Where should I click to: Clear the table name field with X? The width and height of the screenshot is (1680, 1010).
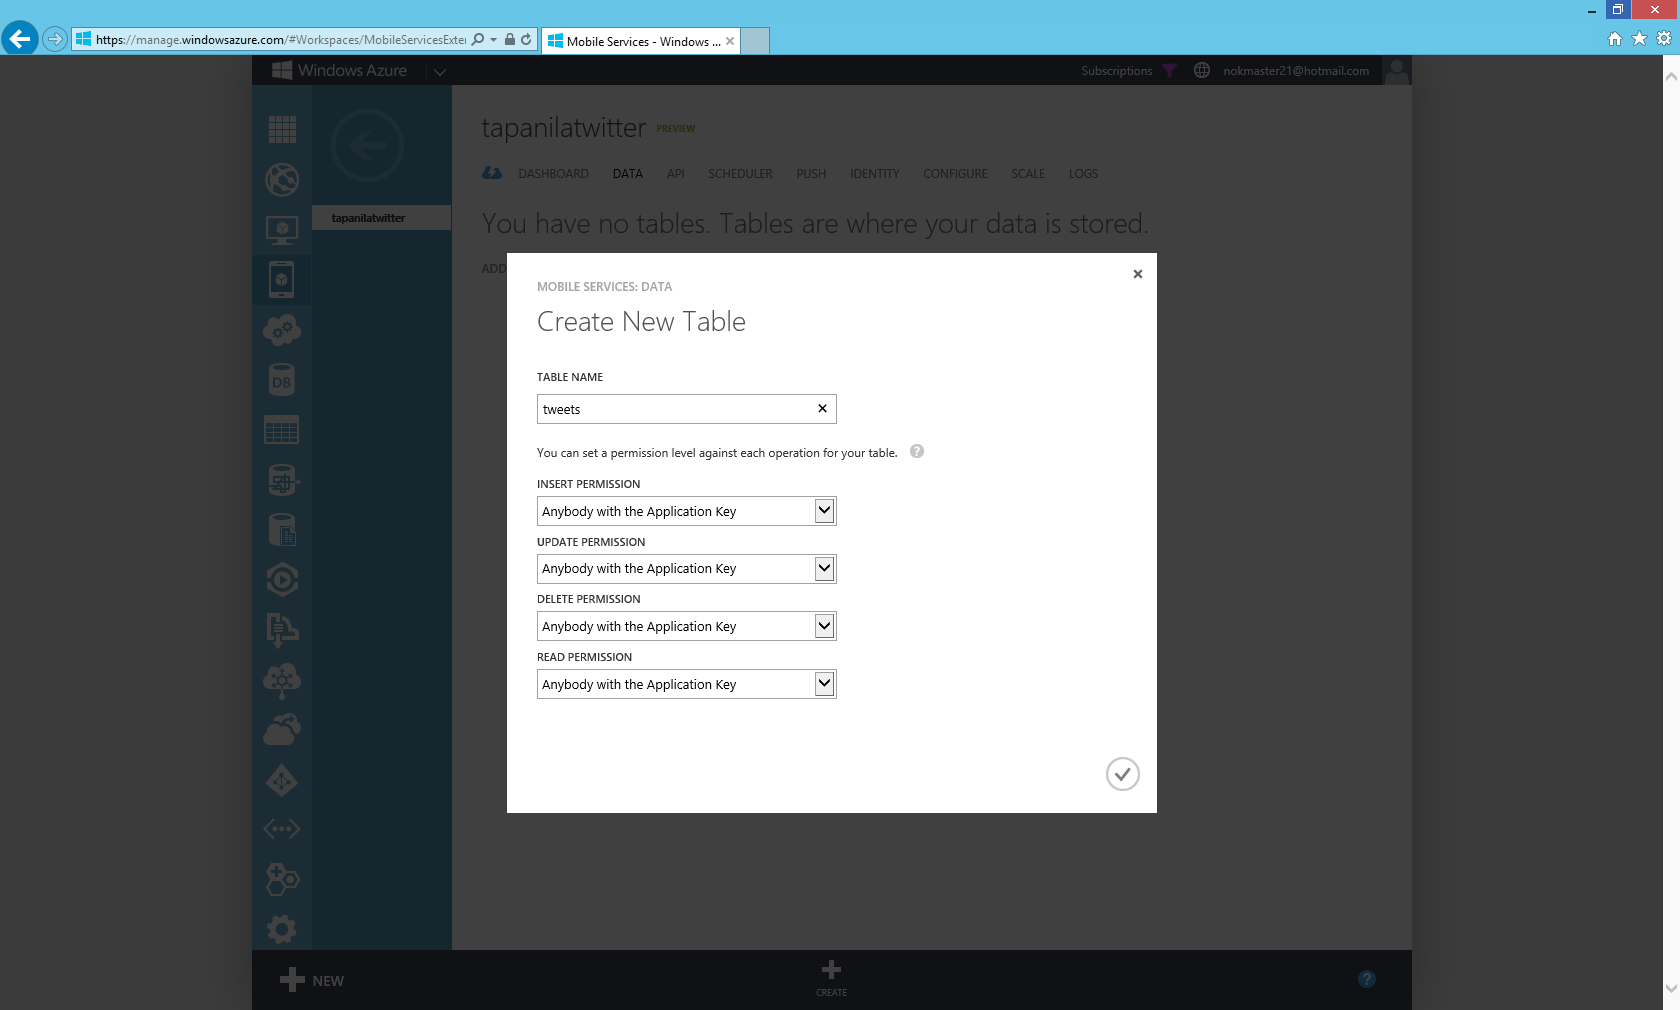click(x=822, y=409)
